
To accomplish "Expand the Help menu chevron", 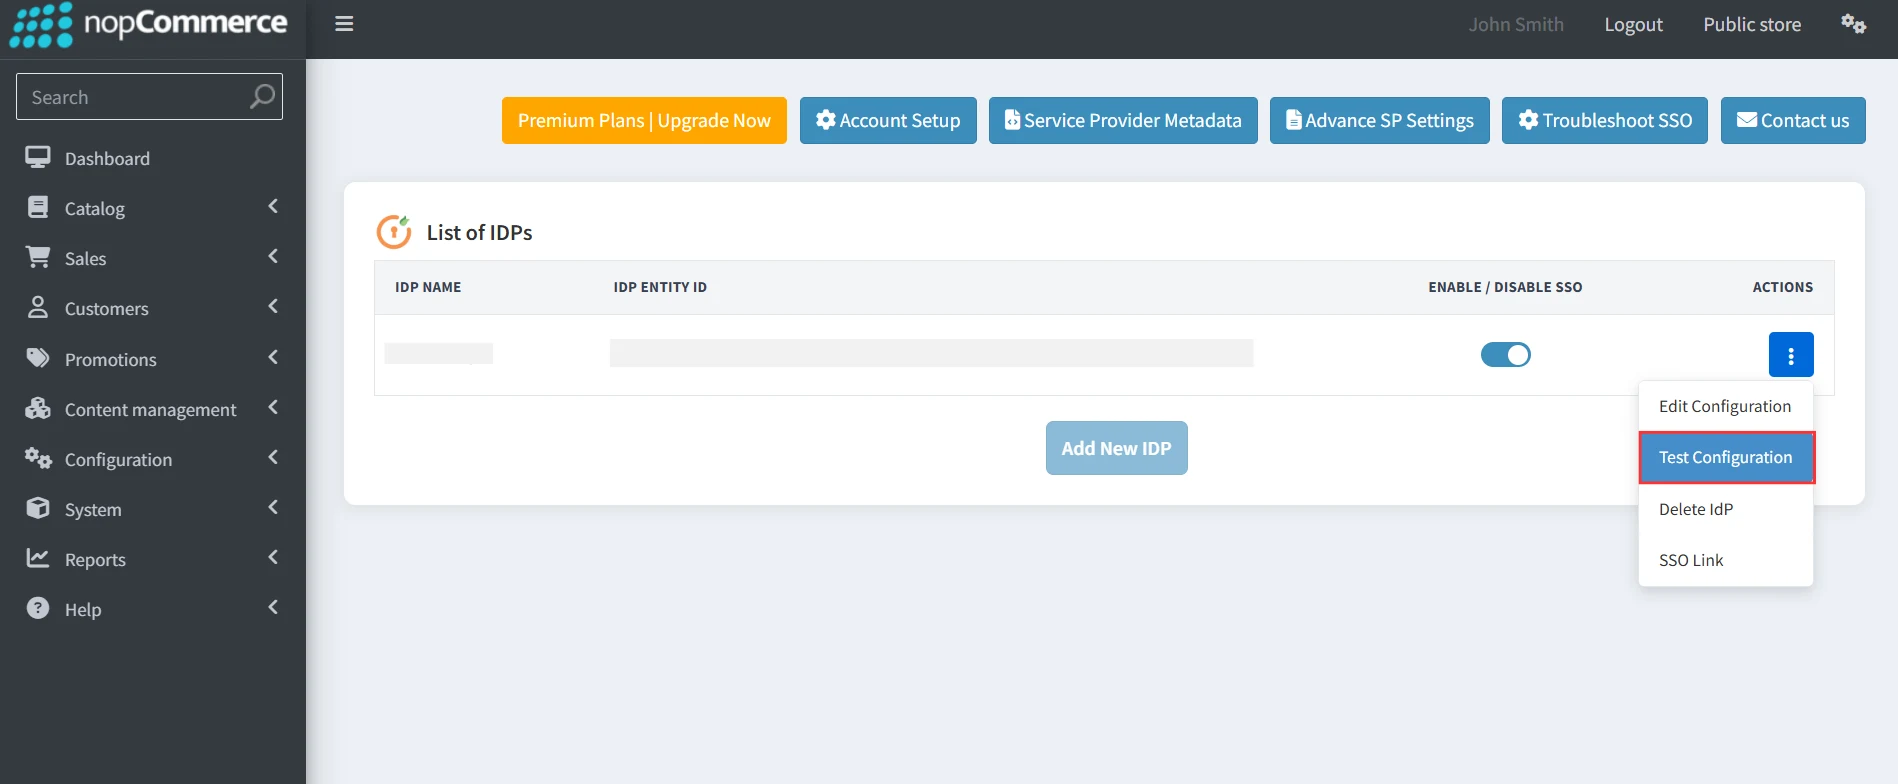I will pos(273,607).
